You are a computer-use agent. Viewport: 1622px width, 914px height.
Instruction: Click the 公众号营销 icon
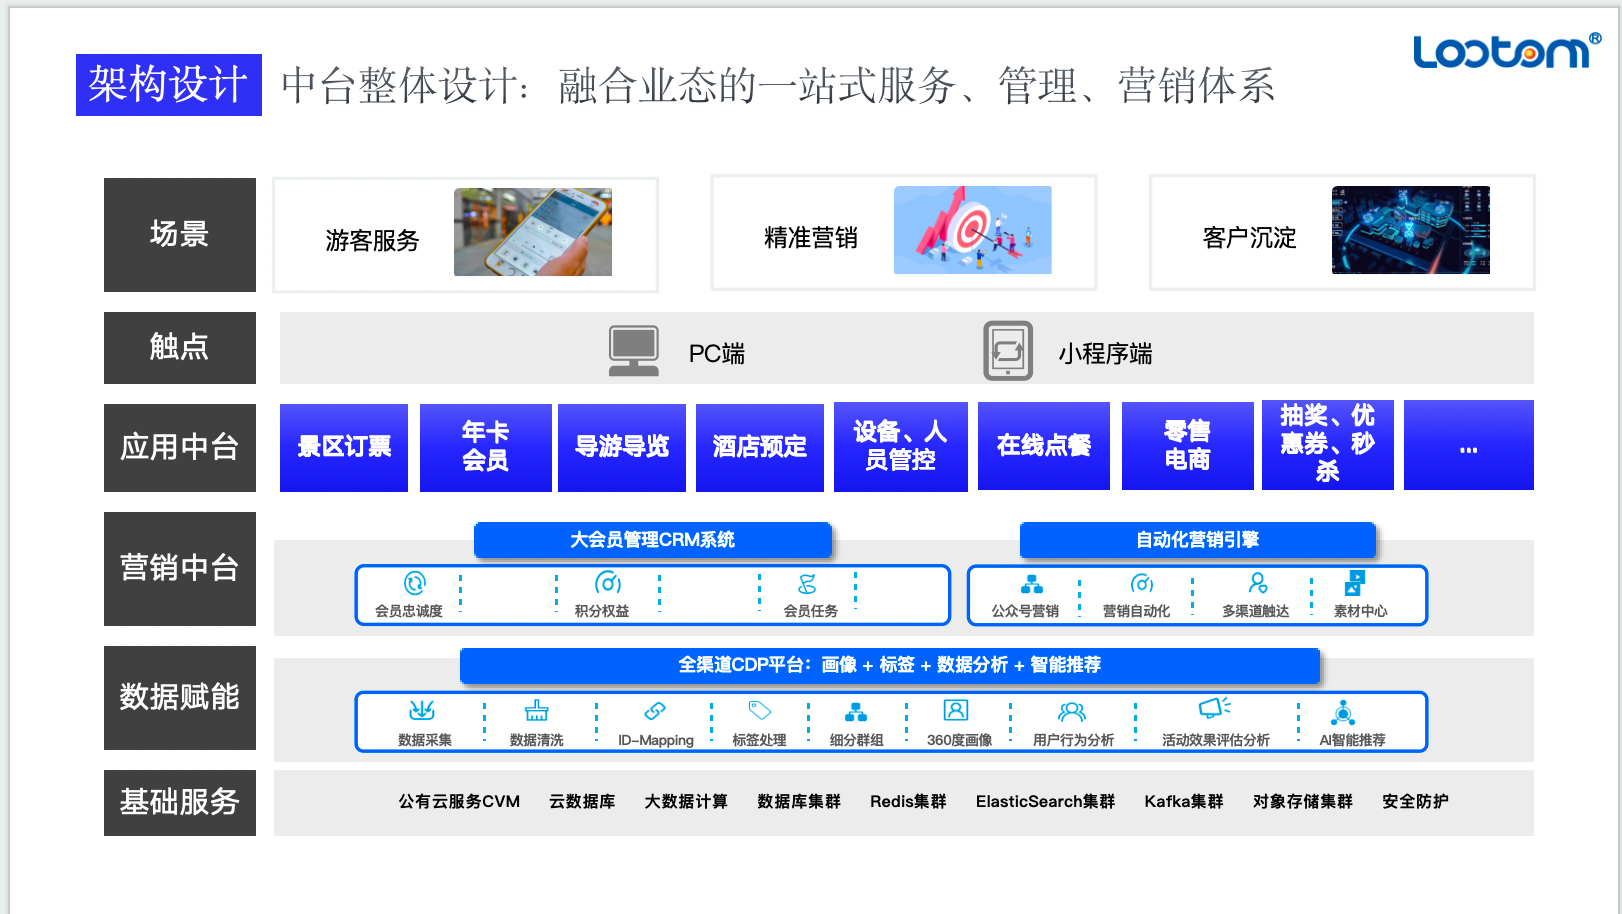(x=1031, y=584)
